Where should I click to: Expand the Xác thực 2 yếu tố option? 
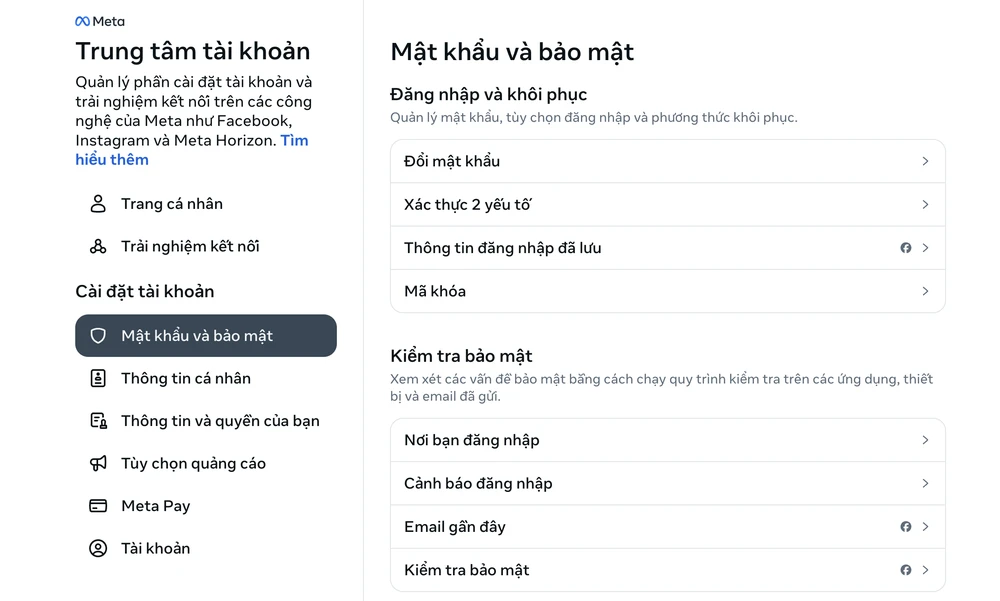(x=667, y=204)
